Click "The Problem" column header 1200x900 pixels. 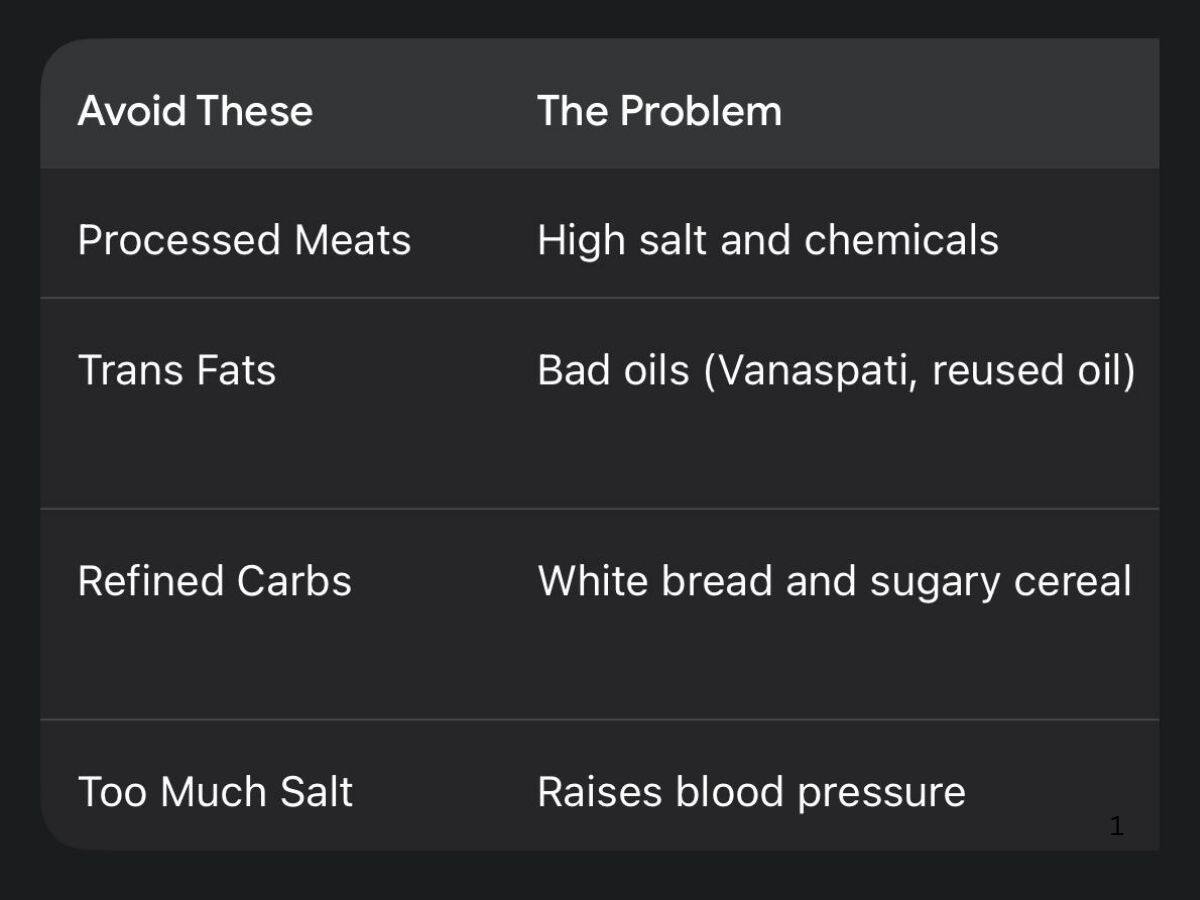(x=659, y=111)
